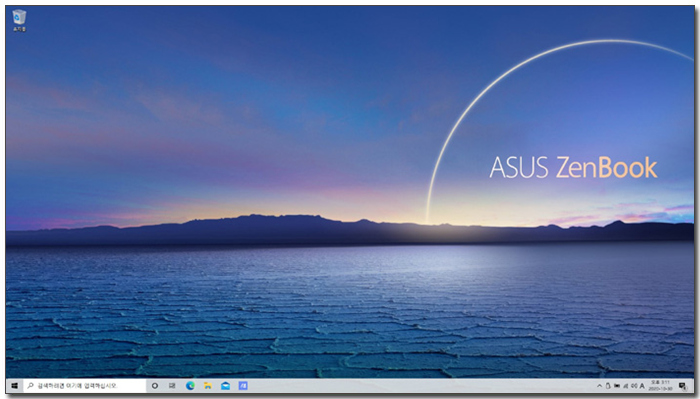Open the Wi-Fi network flyout
The height and width of the screenshot is (399, 700).
626,386
